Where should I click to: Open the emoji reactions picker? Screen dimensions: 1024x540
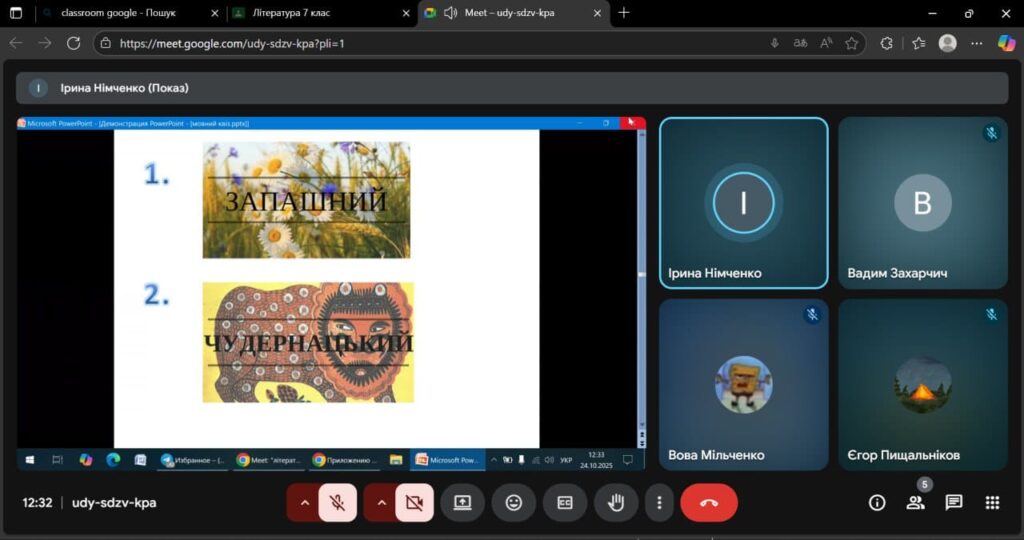(514, 503)
